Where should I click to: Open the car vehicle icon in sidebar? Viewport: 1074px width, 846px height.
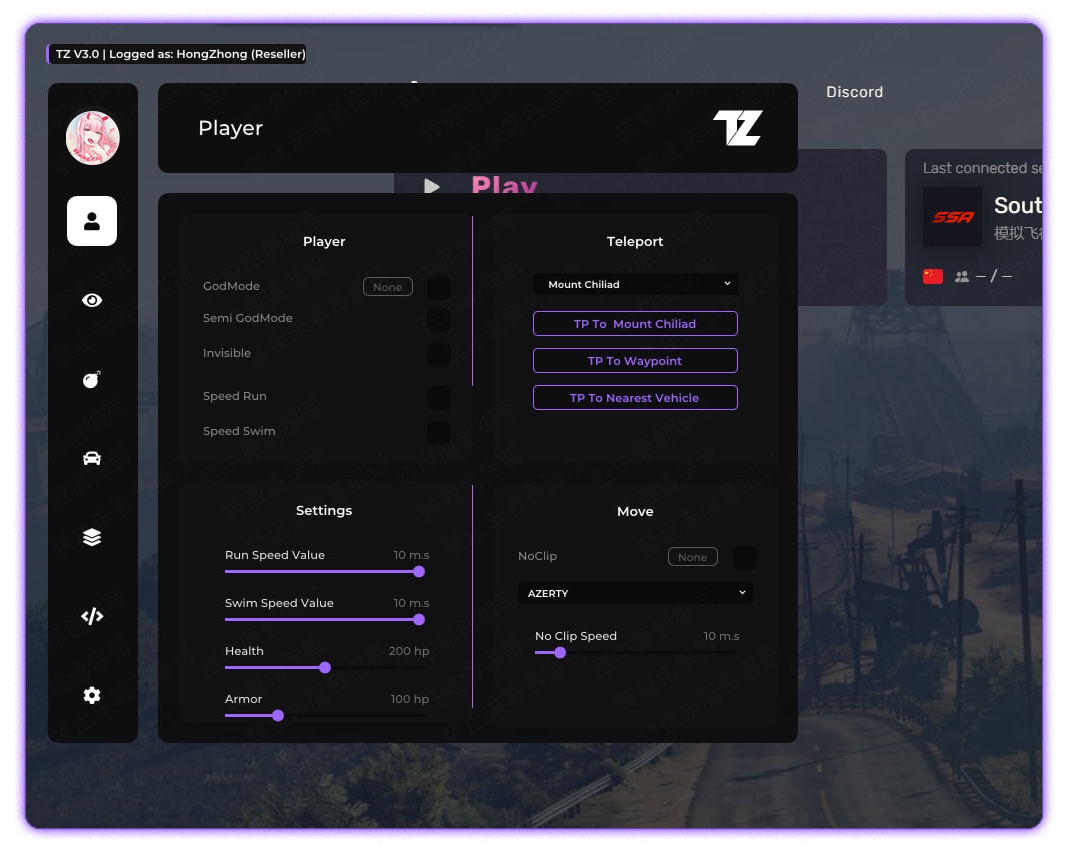(x=92, y=458)
